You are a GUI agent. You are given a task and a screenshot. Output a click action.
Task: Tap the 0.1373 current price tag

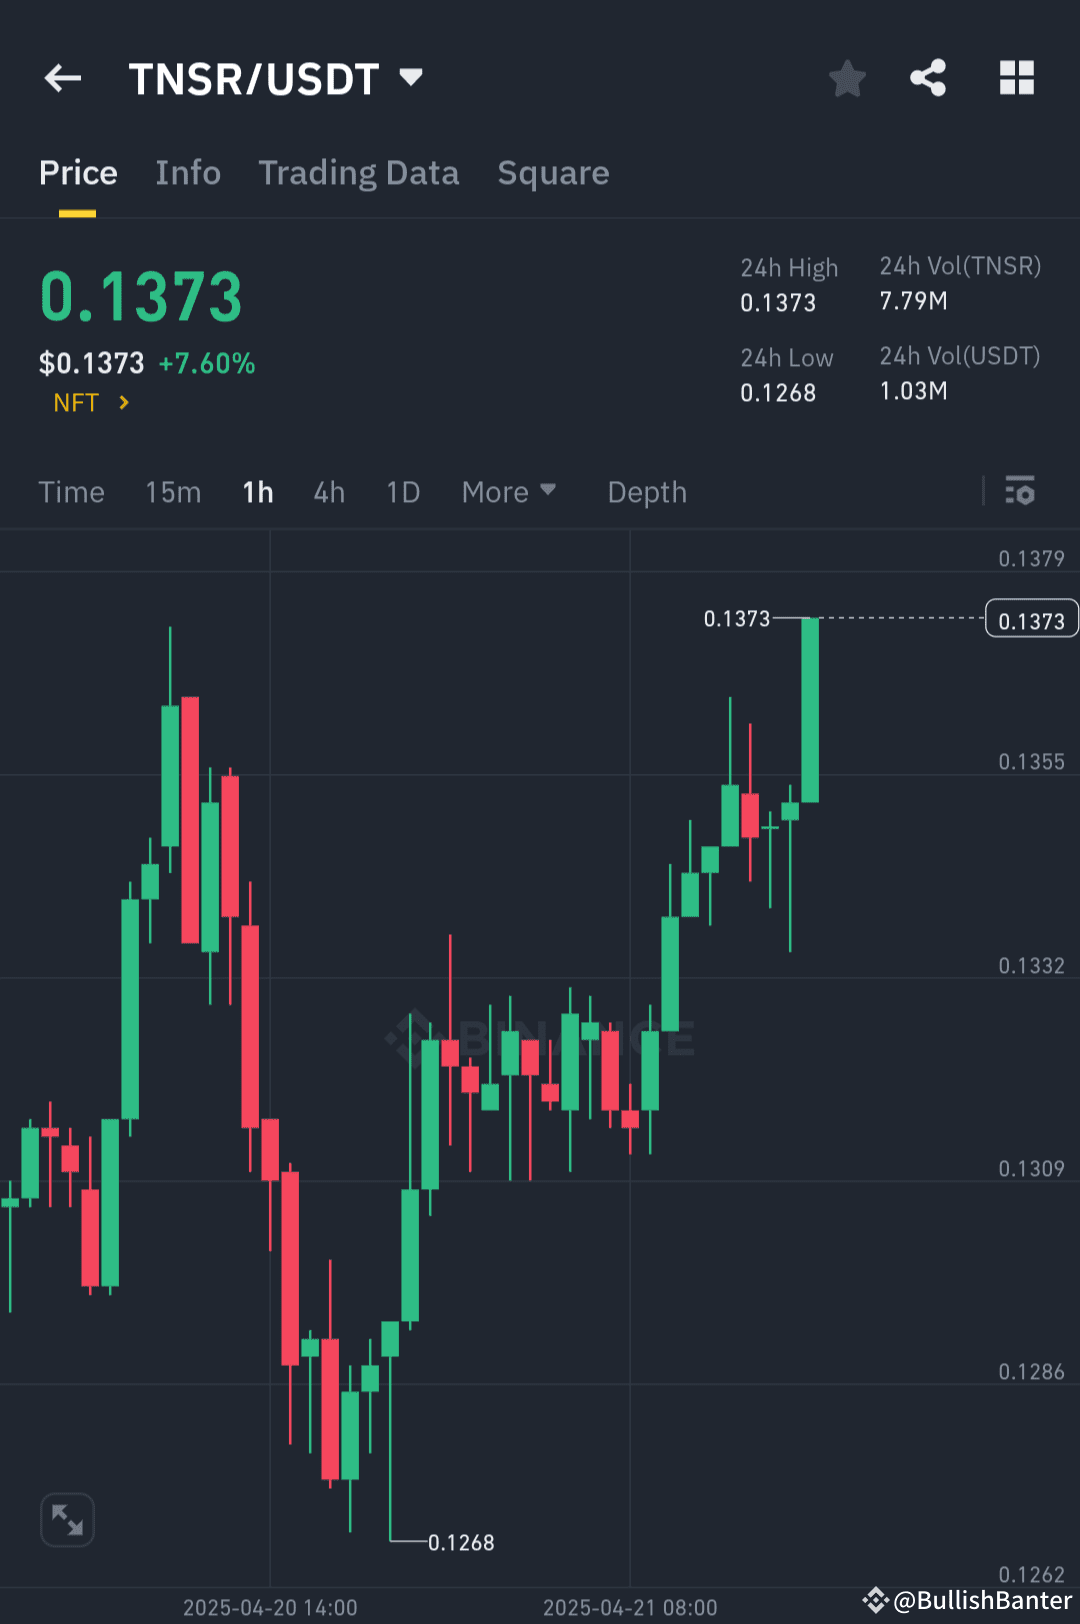[x=1031, y=618]
